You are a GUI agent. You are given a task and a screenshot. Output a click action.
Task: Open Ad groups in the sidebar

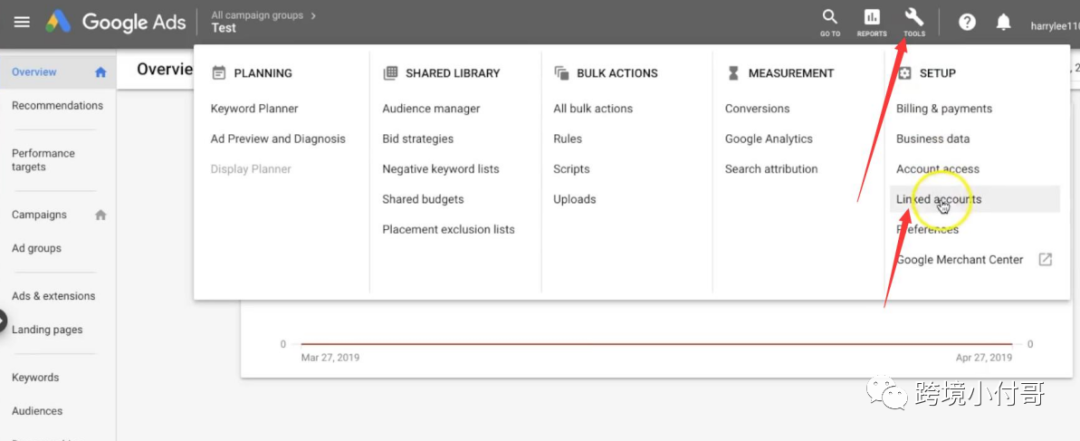(x=37, y=248)
